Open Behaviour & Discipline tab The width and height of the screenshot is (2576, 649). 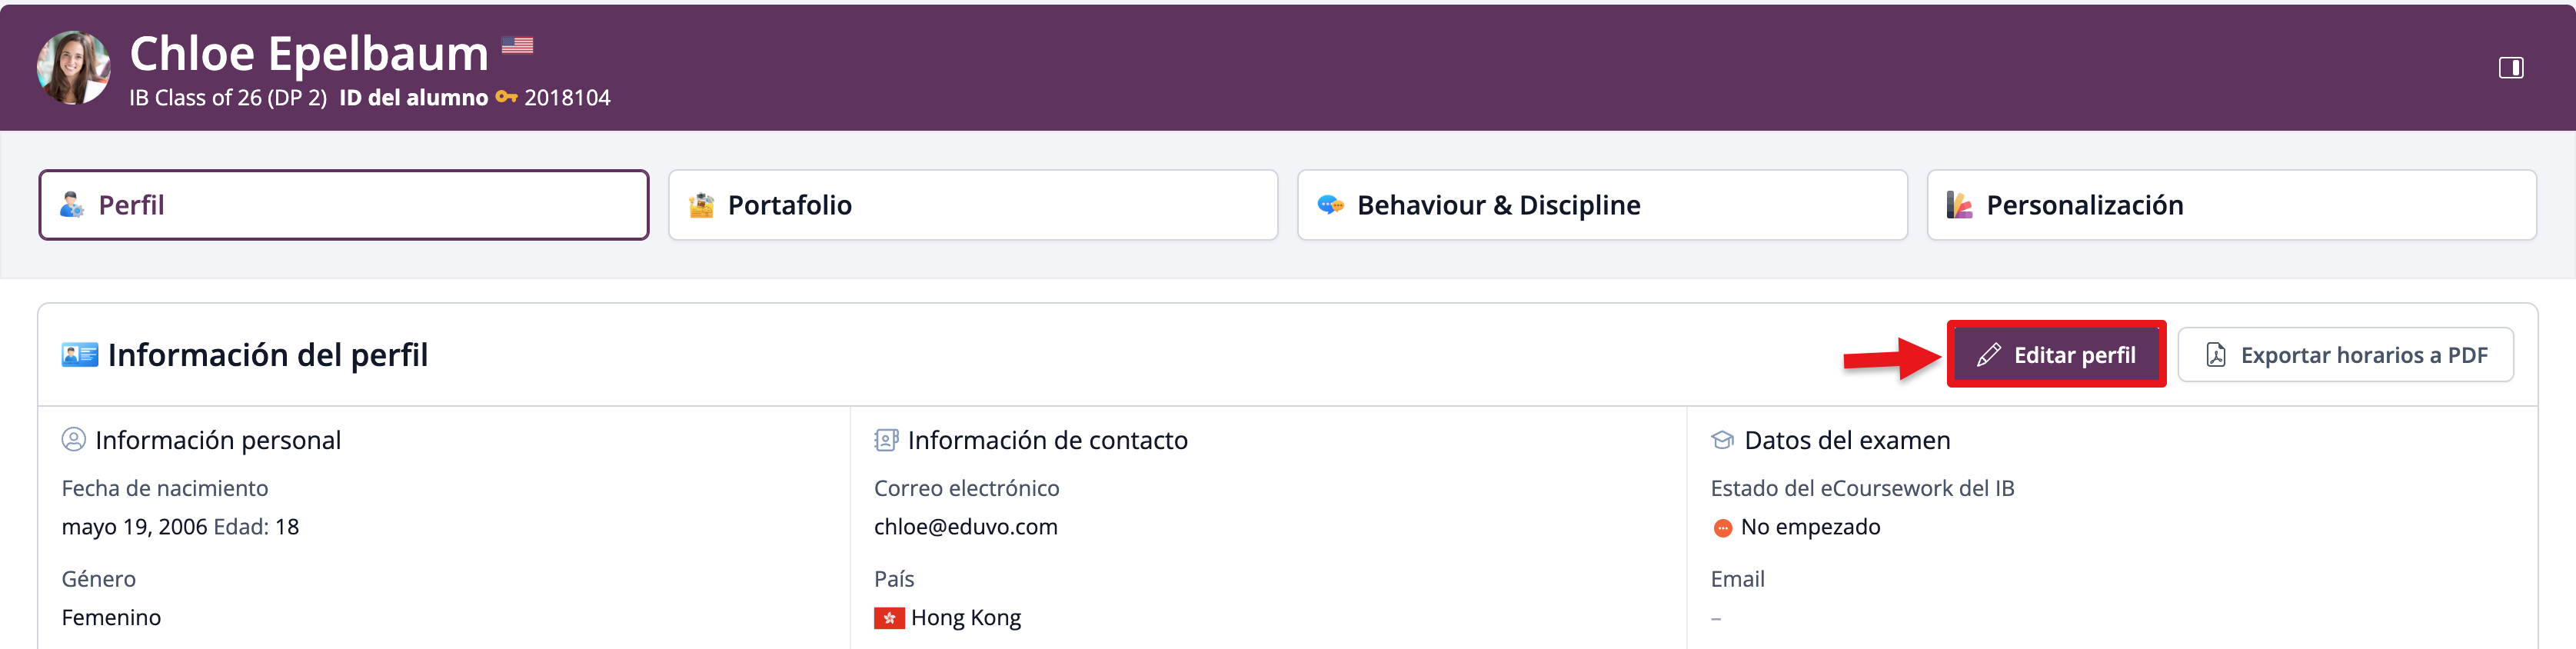click(1601, 205)
